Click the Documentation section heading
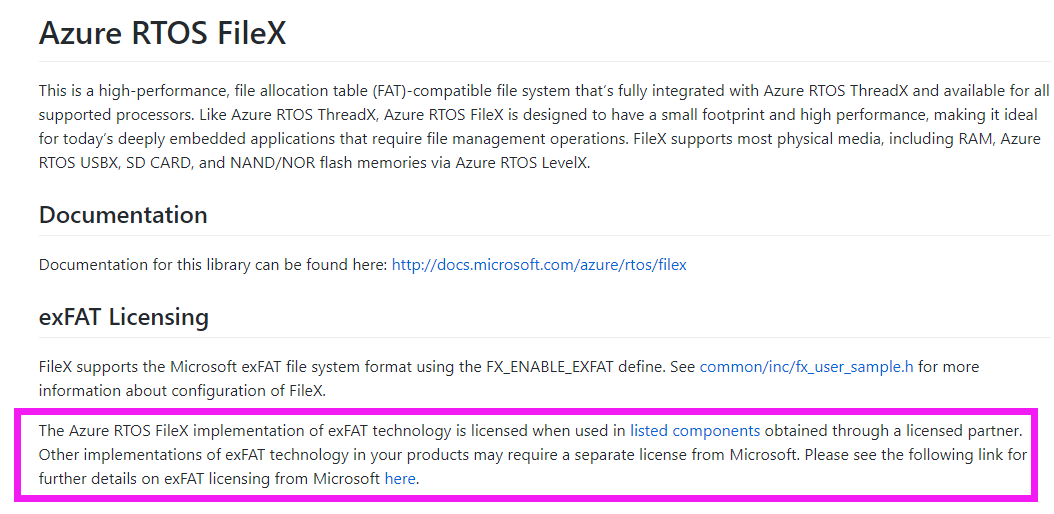This screenshot has height=514, width=1054. pyautogui.click(x=123, y=215)
